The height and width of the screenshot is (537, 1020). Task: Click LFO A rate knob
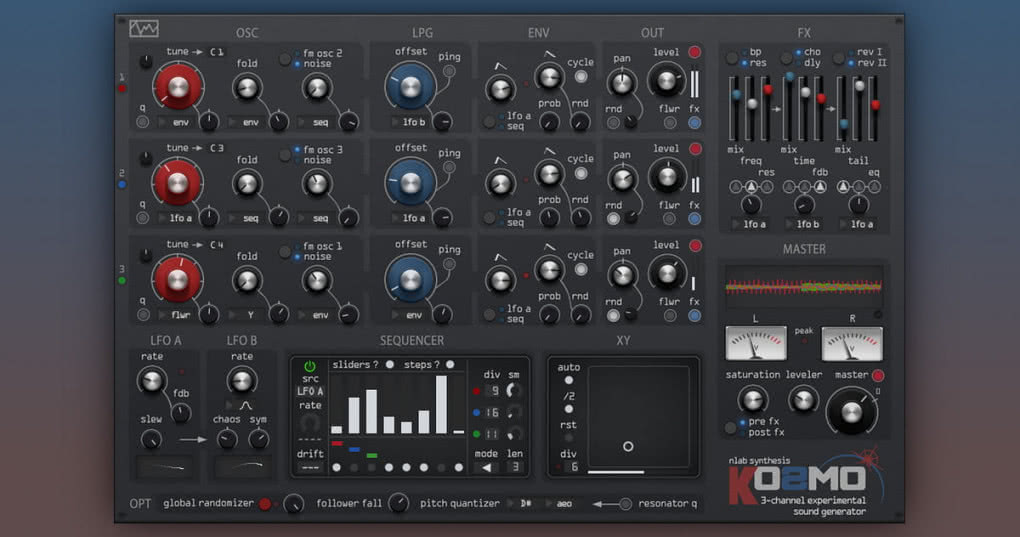pyautogui.click(x=152, y=380)
